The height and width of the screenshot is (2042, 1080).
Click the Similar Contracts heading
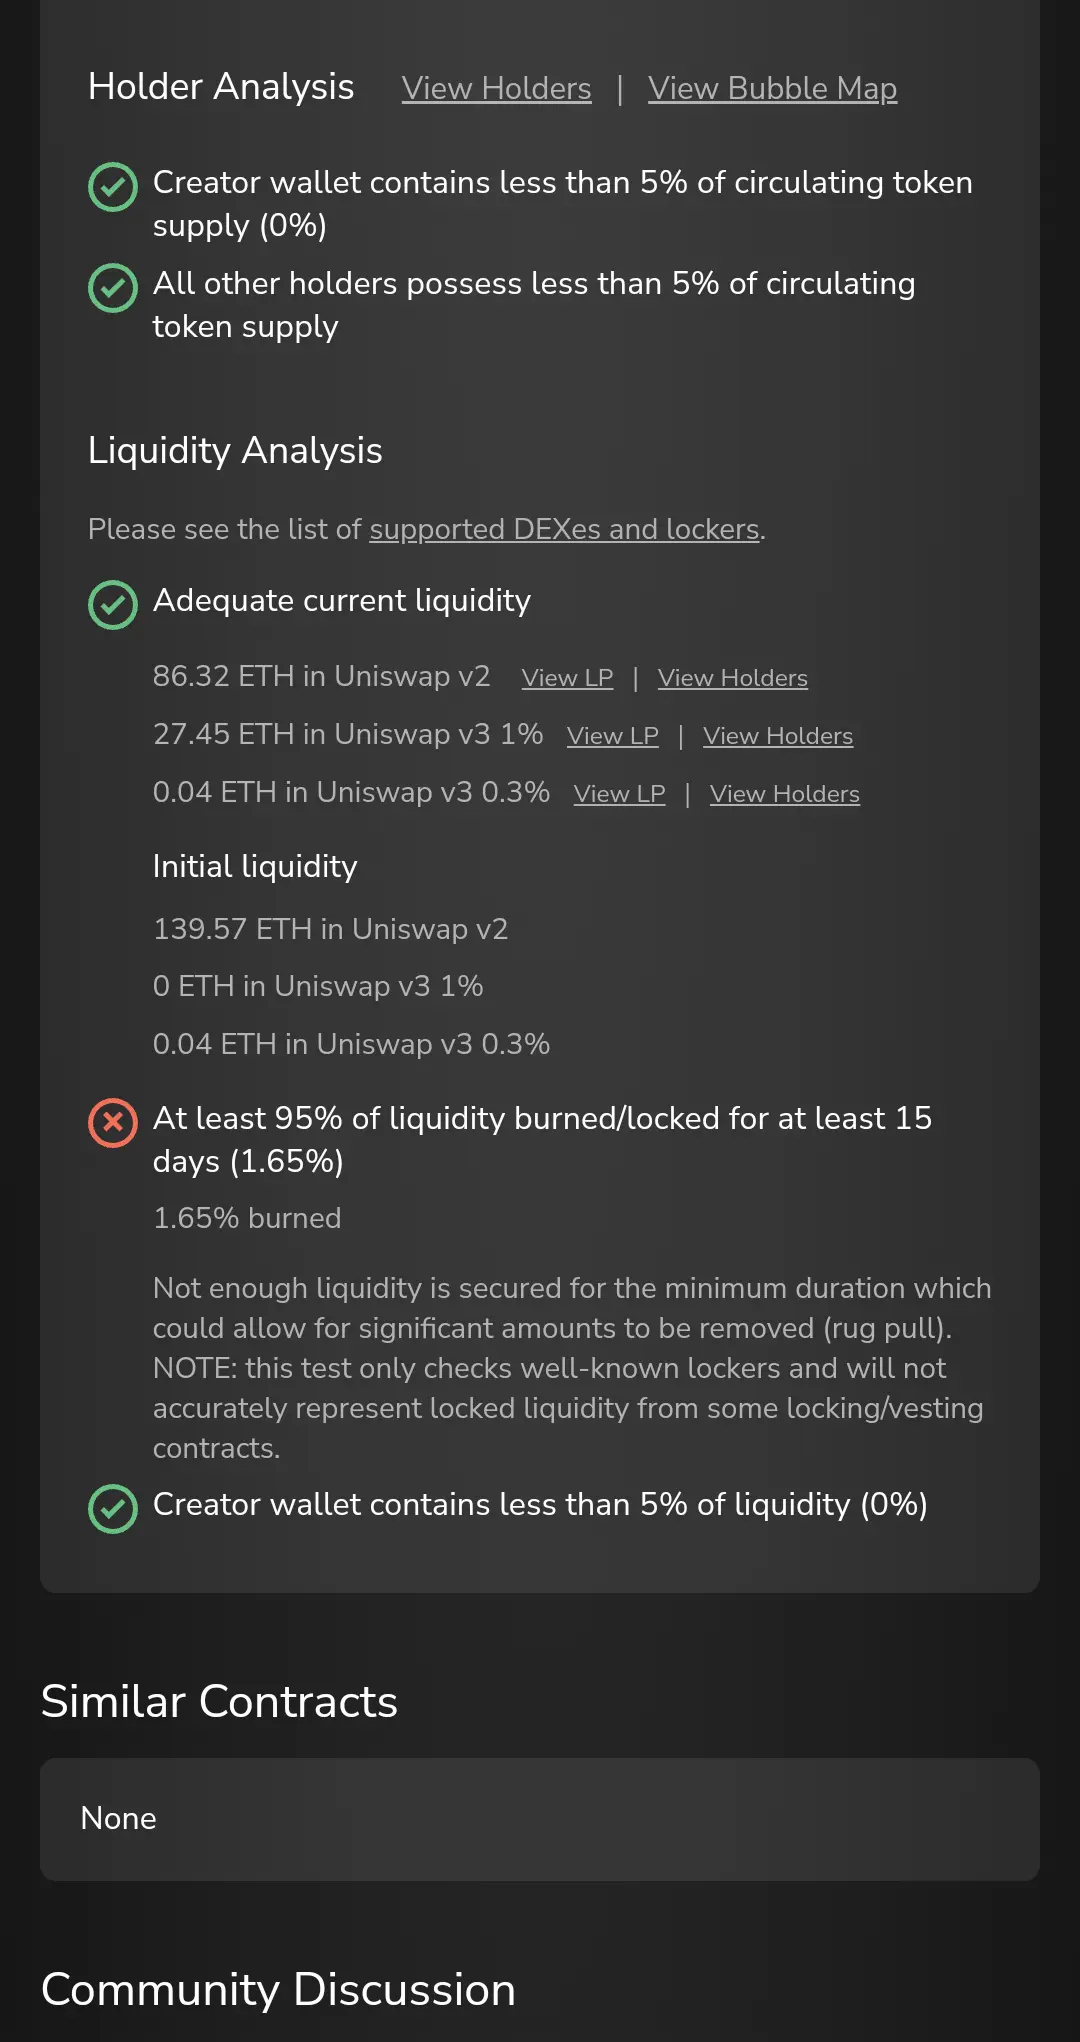click(x=219, y=1701)
